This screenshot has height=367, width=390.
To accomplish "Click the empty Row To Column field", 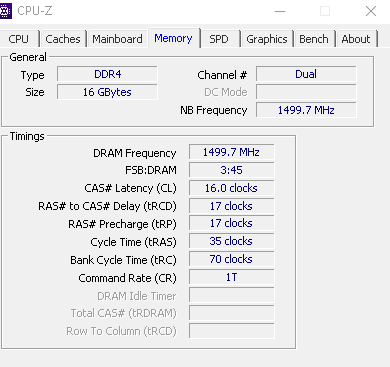I will [231, 331].
